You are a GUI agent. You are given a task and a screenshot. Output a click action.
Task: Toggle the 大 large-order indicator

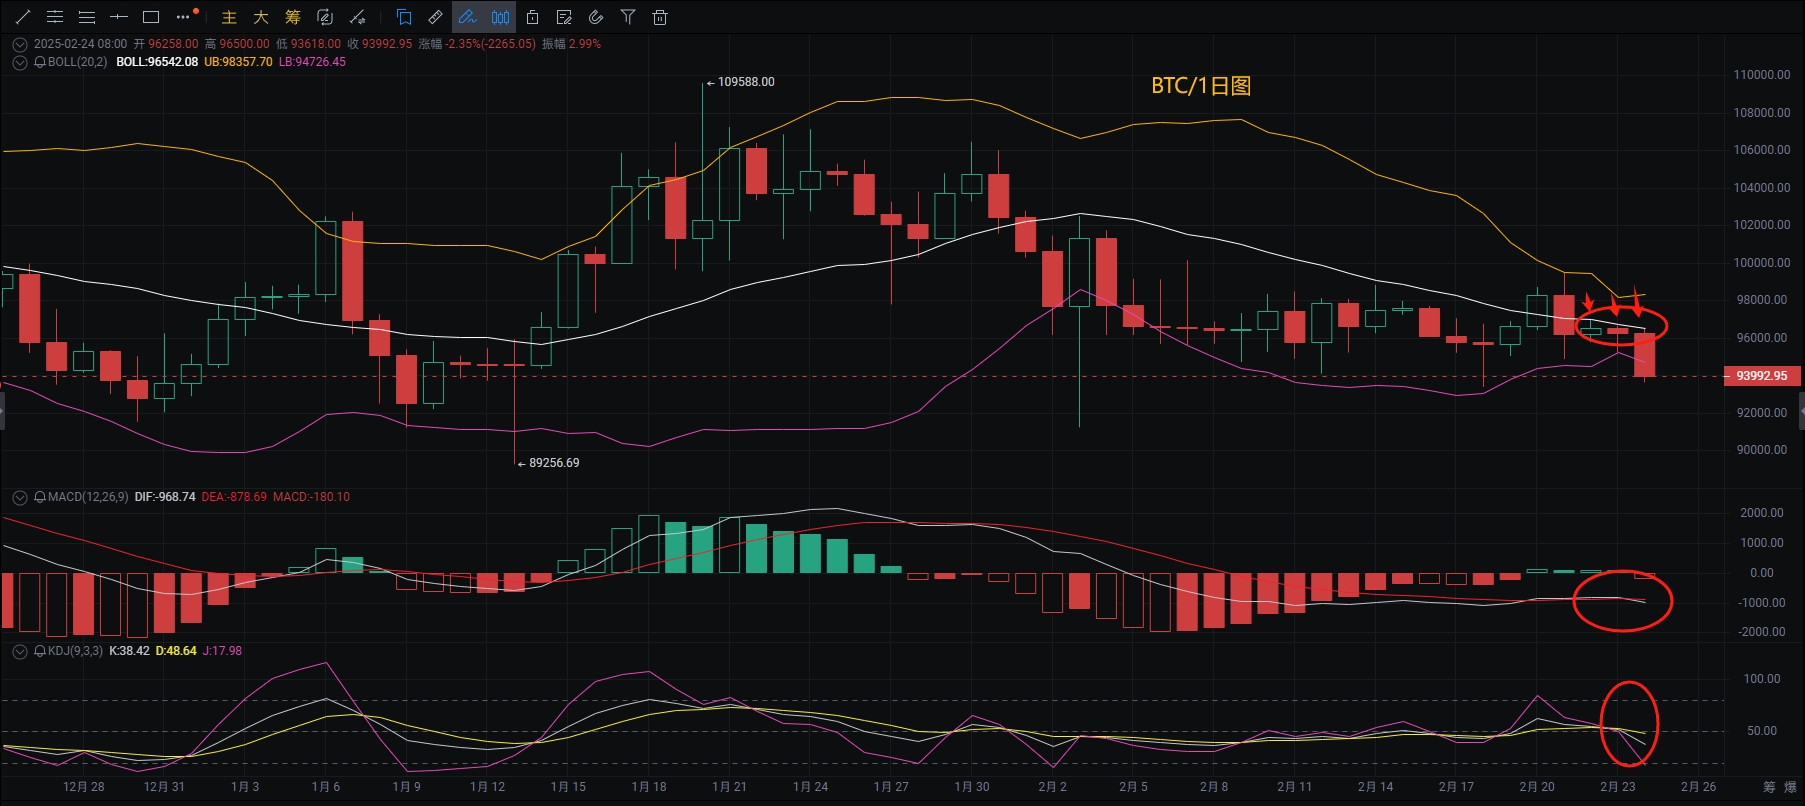coord(261,17)
